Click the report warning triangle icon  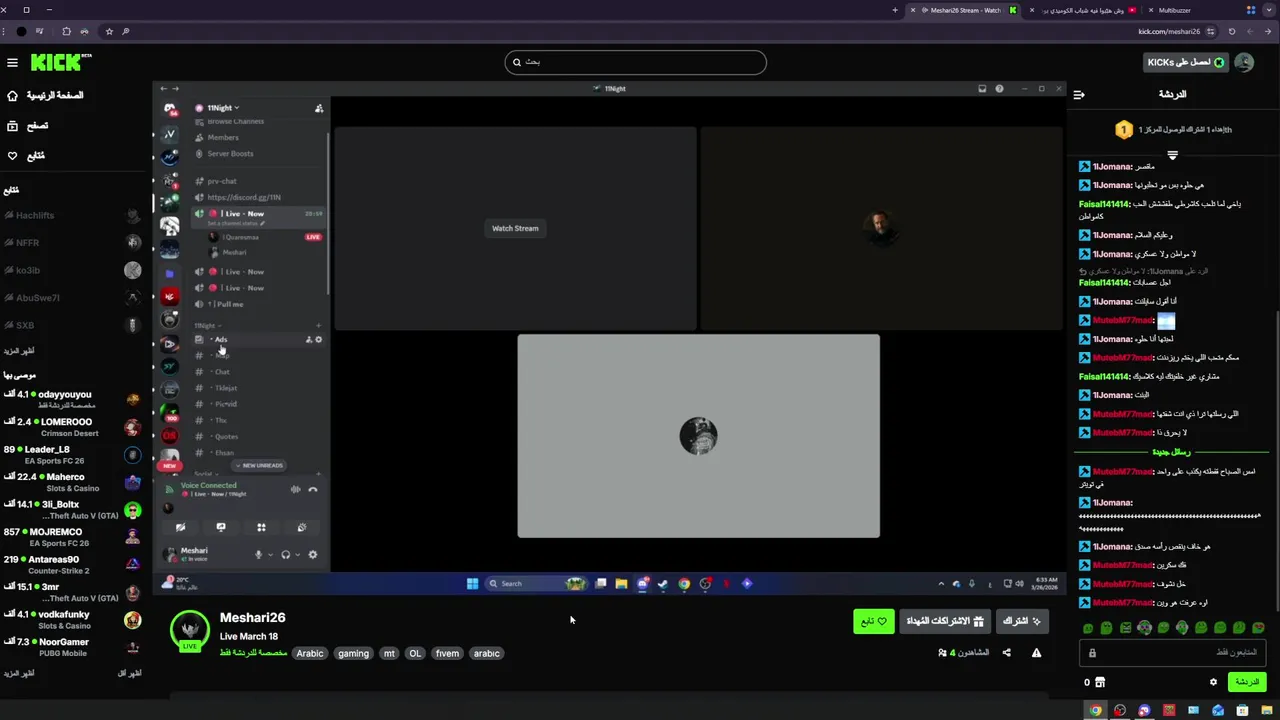[1036, 653]
